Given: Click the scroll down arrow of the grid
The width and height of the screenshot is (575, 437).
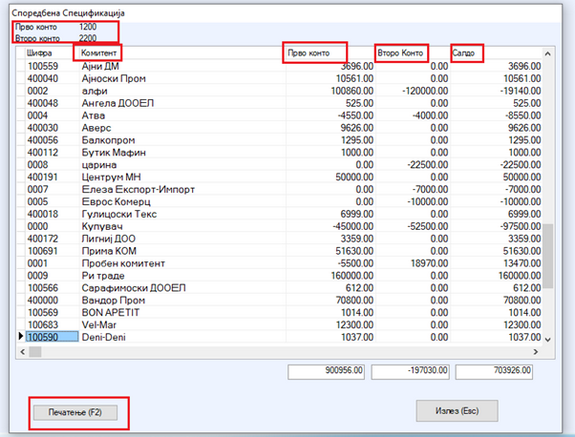Looking at the screenshot, I should click(x=548, y=339).
